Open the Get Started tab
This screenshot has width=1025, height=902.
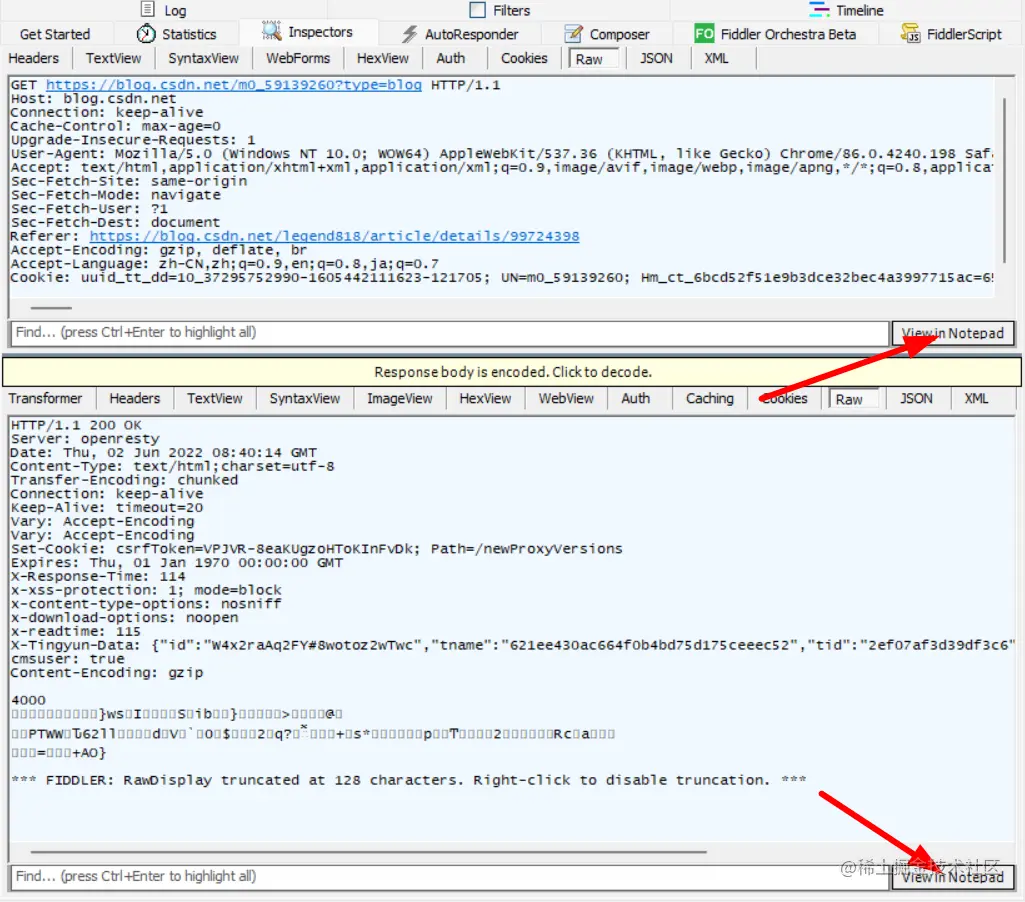pos(55,35)
